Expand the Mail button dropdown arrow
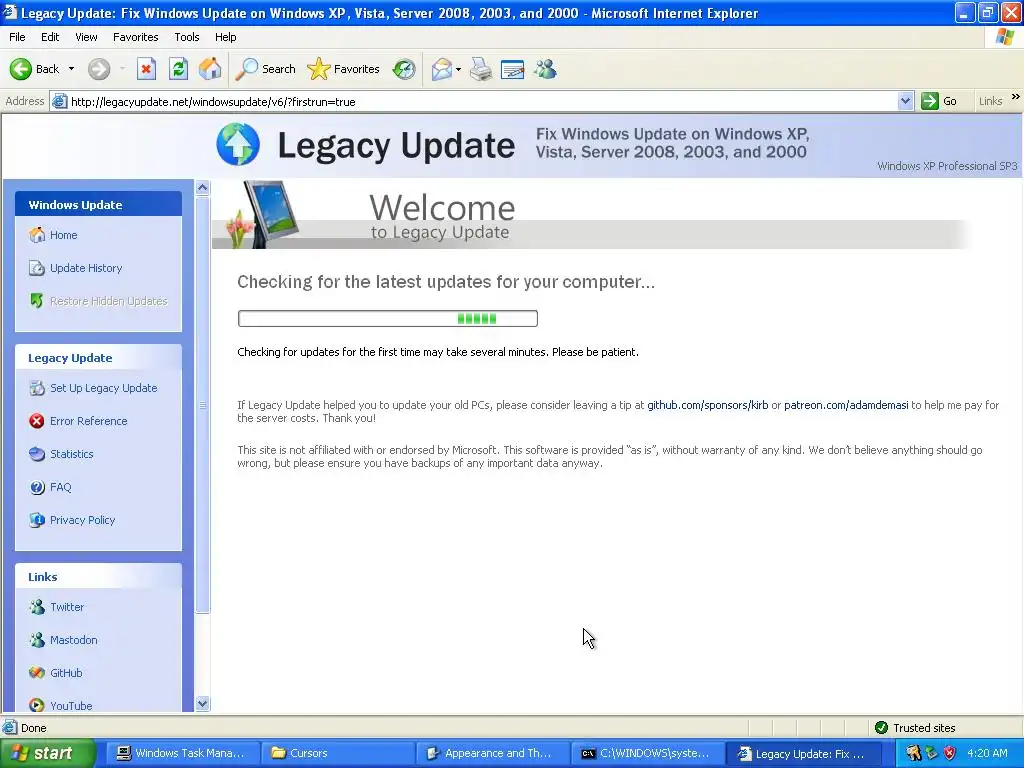The height and width of the screenshot is (768, 1024). [x=458, y=69]
